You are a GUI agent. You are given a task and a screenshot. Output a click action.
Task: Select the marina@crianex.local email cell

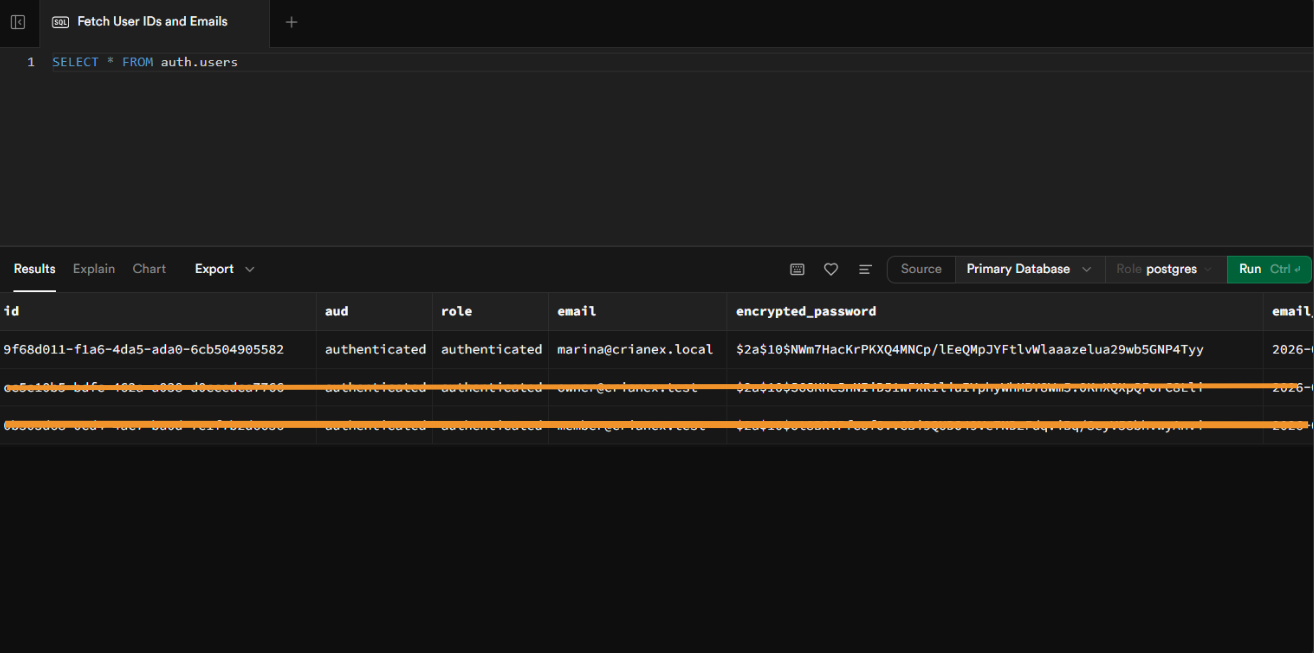click(638, 349)
